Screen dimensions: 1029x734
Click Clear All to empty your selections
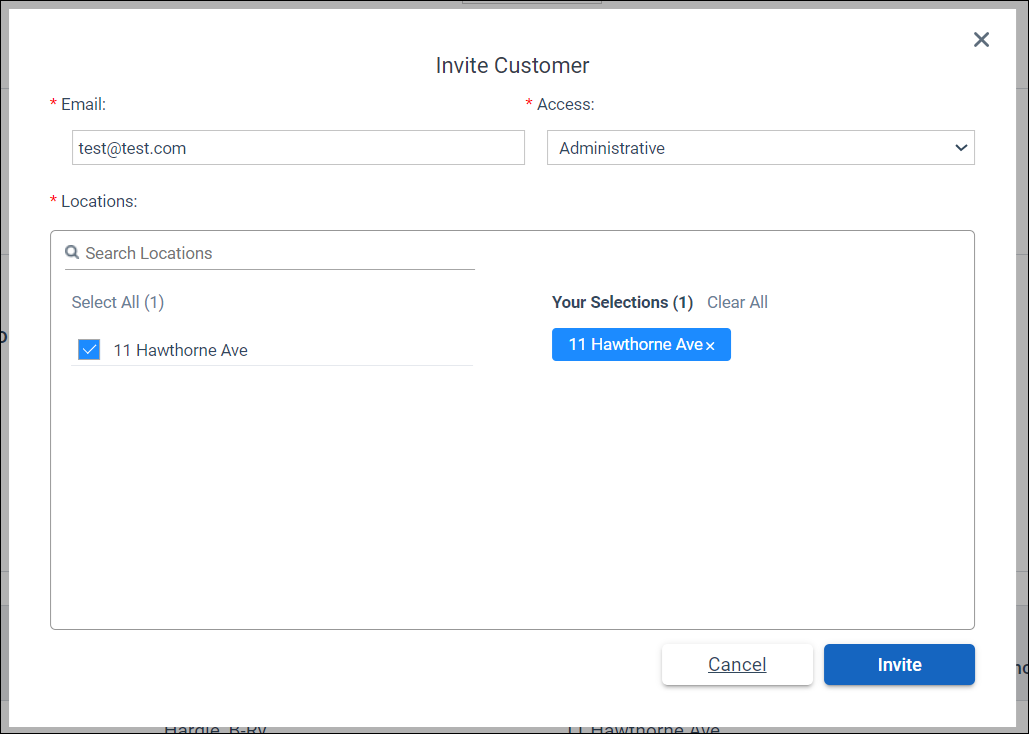737,302
